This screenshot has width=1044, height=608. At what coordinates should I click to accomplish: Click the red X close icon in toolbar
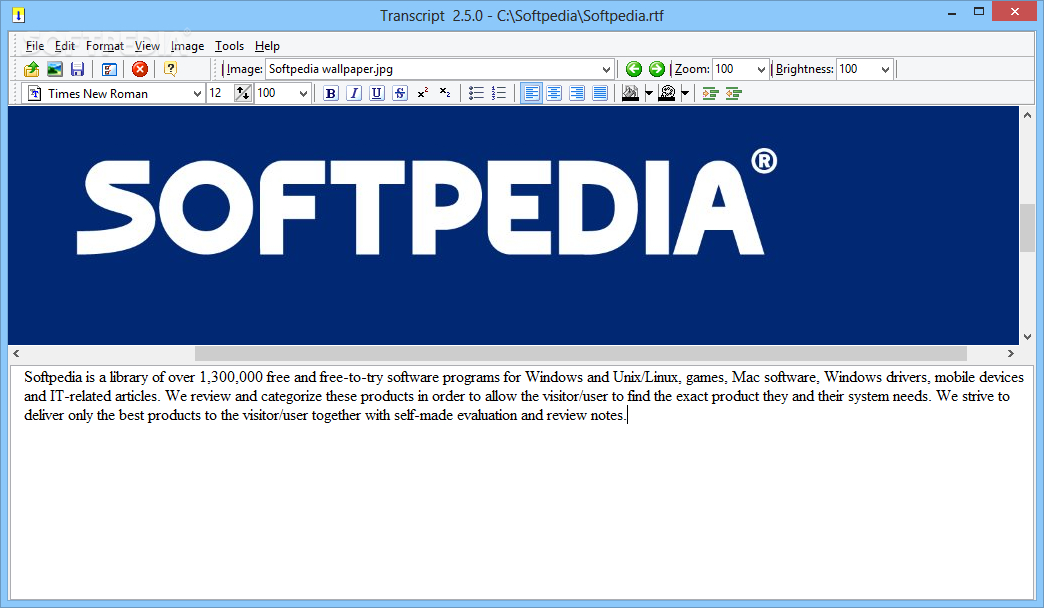140,69
